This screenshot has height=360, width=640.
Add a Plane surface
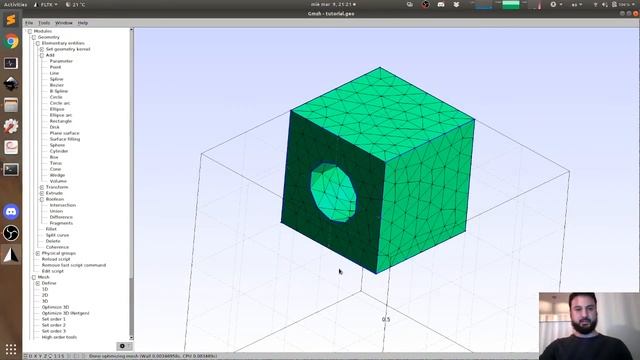tap(64, 133)
